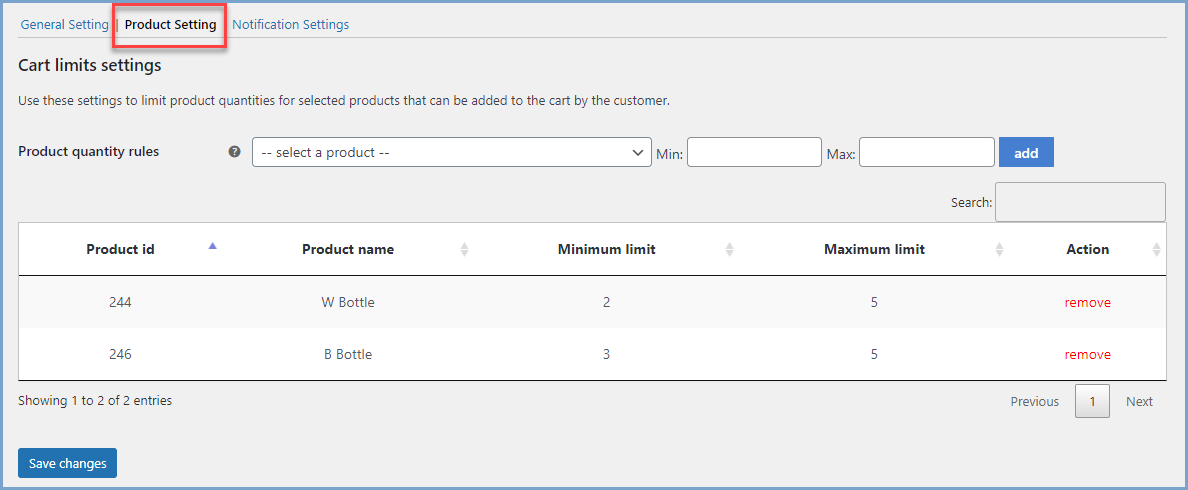Click the blue add button
1188x490 pixels.
[1026, 152]
